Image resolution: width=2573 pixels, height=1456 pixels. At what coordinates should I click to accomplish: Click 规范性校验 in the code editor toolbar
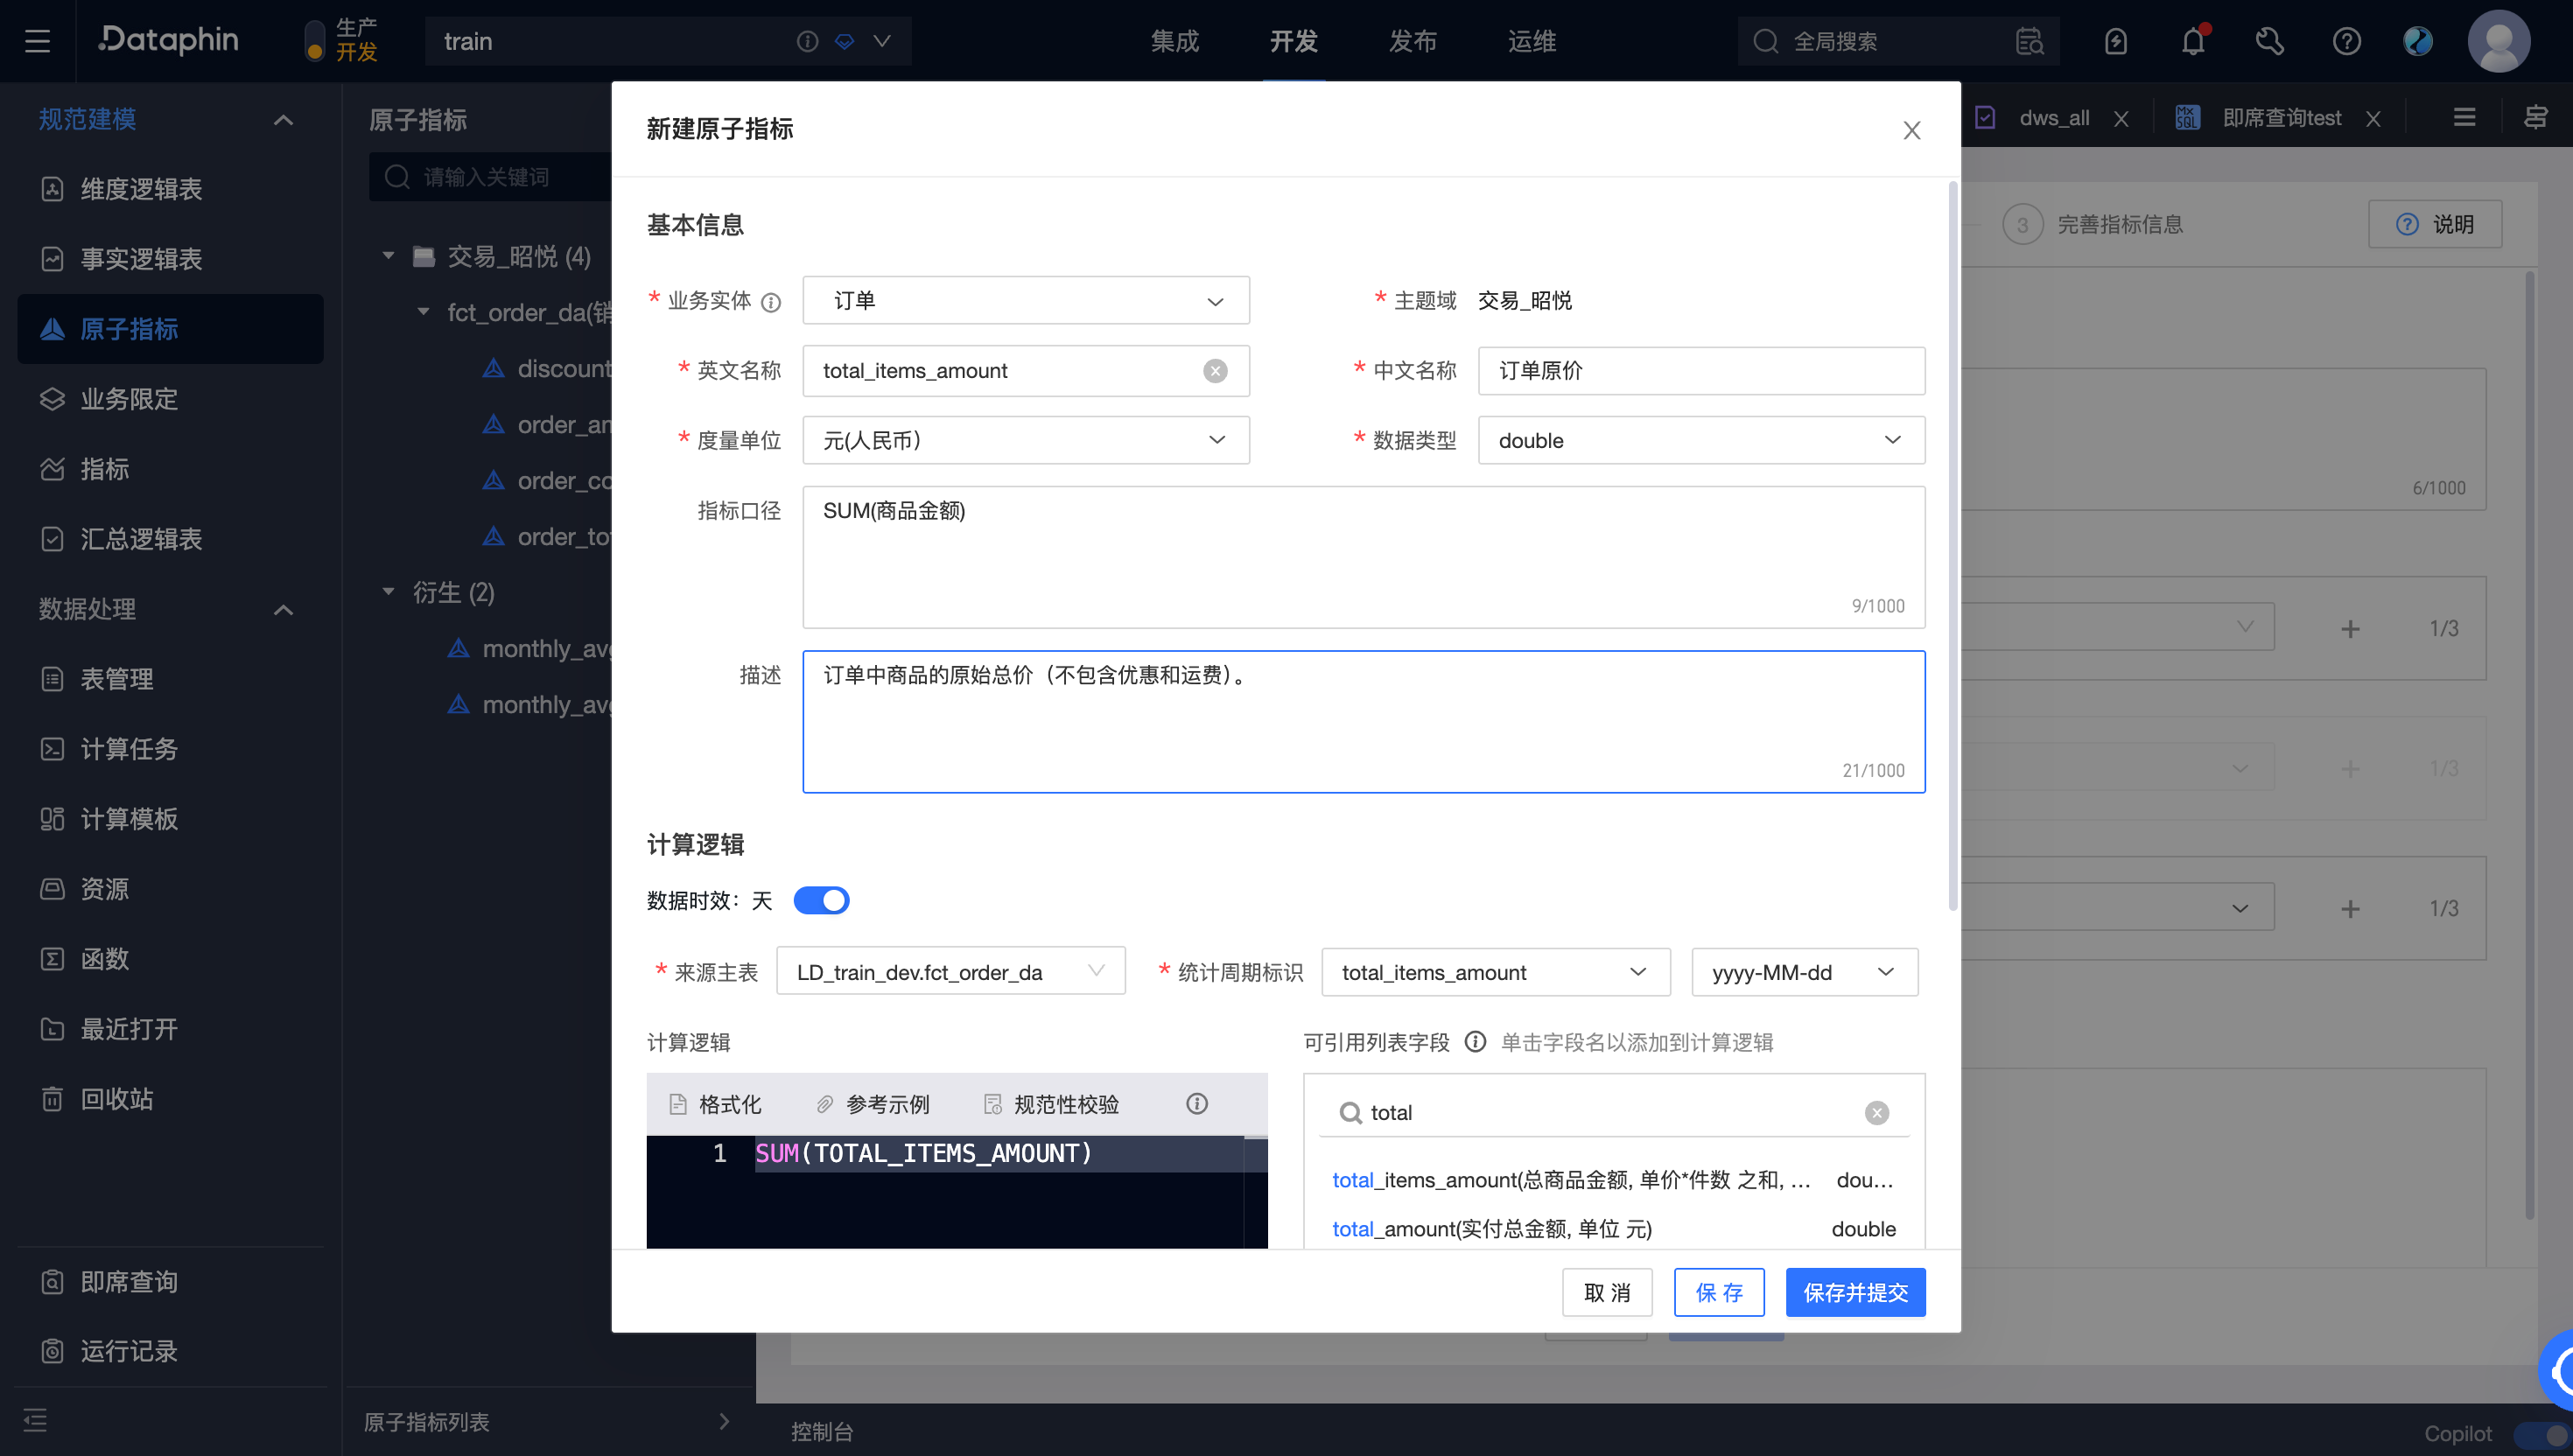[1063, 1103]
